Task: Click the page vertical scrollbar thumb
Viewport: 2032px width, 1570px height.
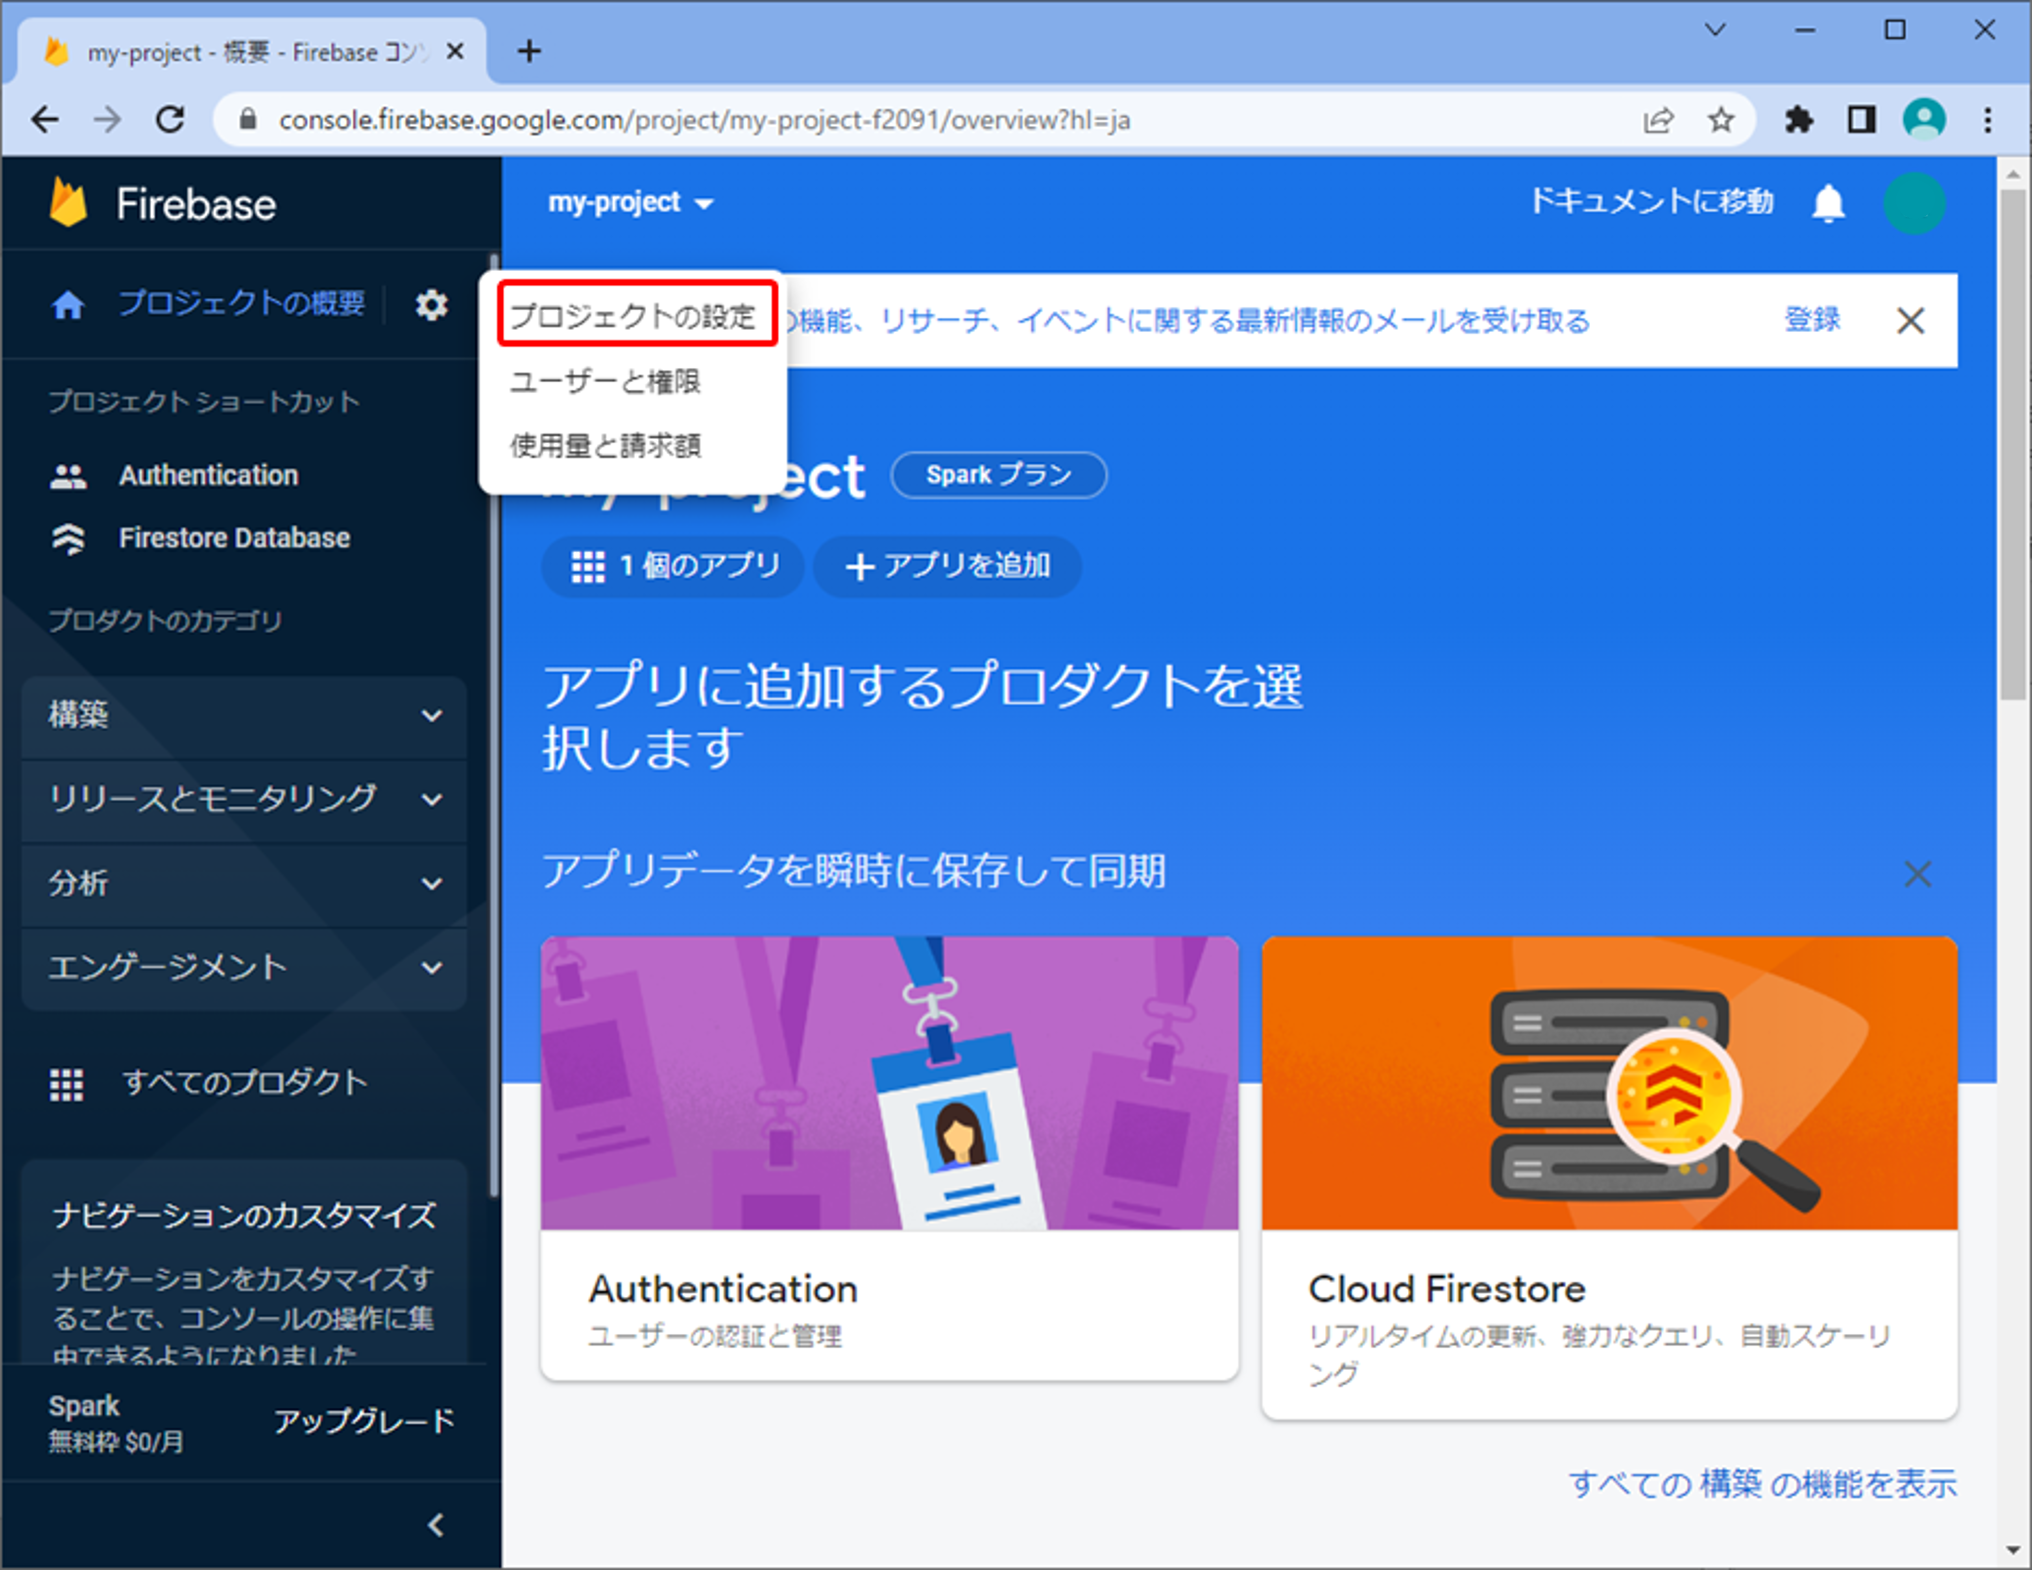Action: pos(2013,444)
